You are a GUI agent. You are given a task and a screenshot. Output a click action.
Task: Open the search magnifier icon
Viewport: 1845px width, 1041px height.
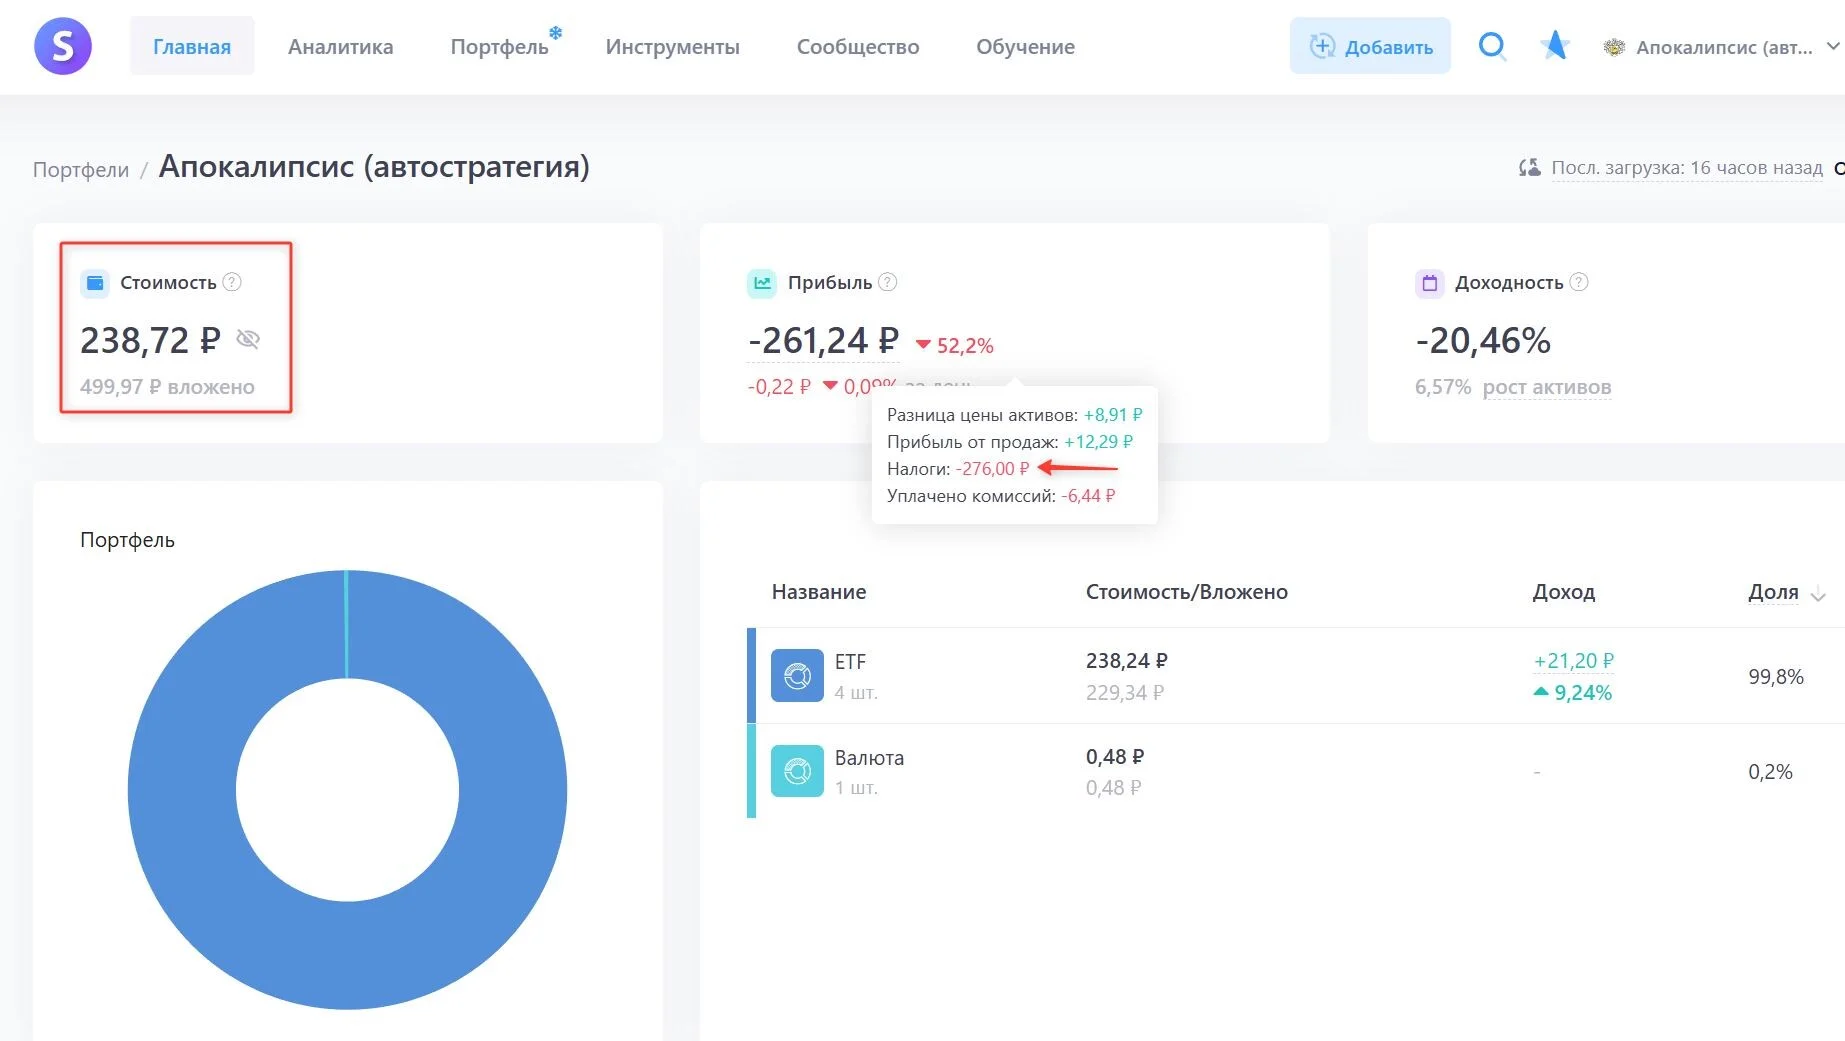[1492, 46]
